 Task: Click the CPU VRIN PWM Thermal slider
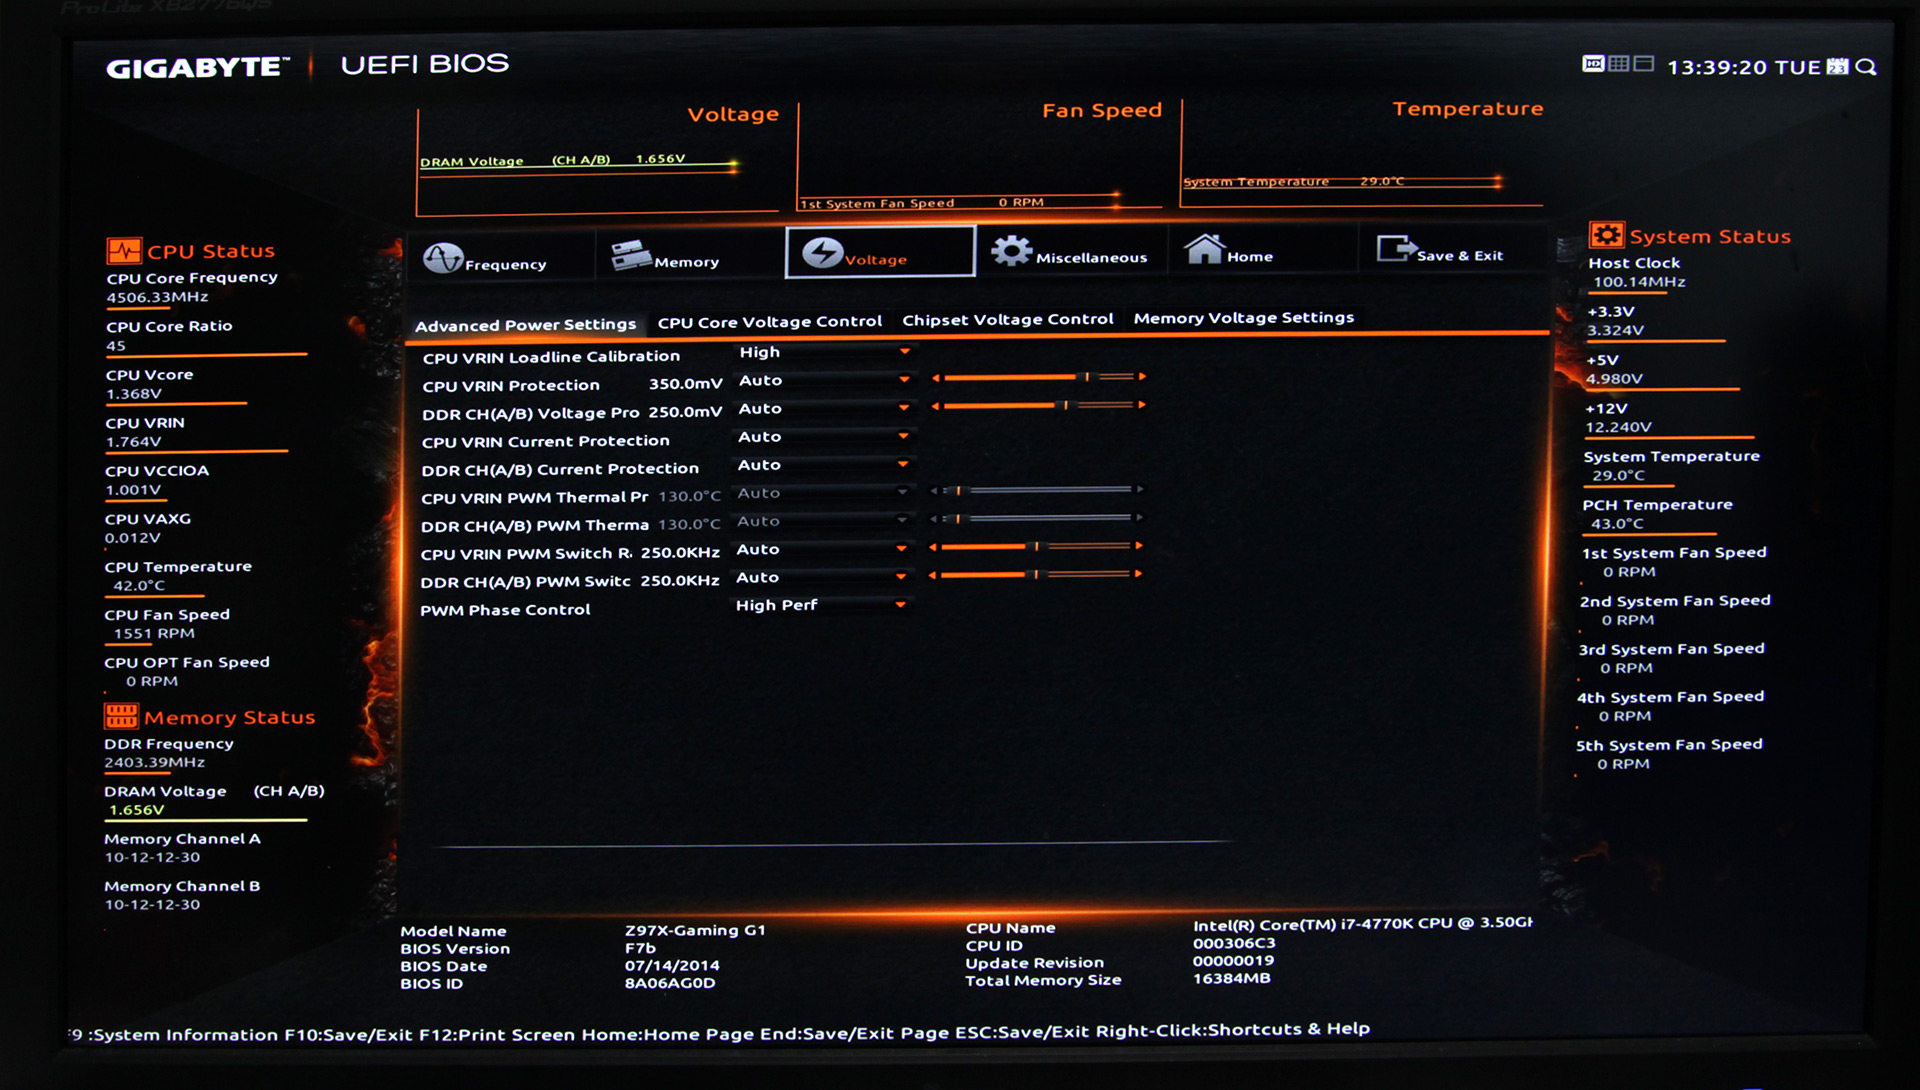point(1036,490)
